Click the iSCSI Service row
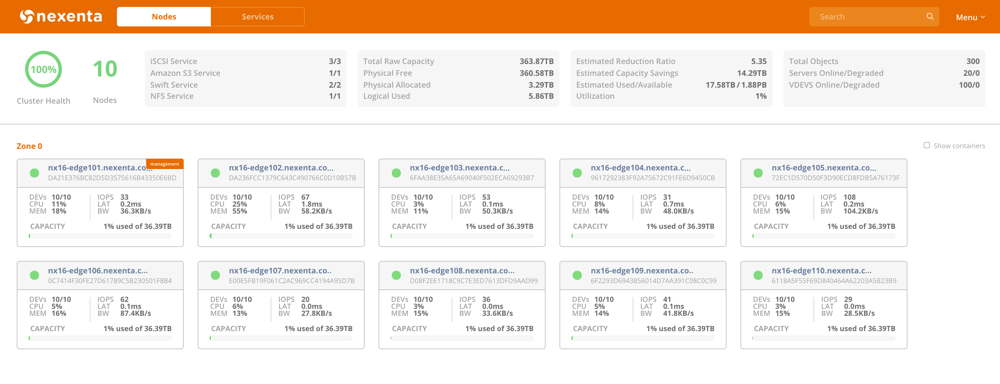Screen dimensions: 1000x384 (x=246, y=61)
